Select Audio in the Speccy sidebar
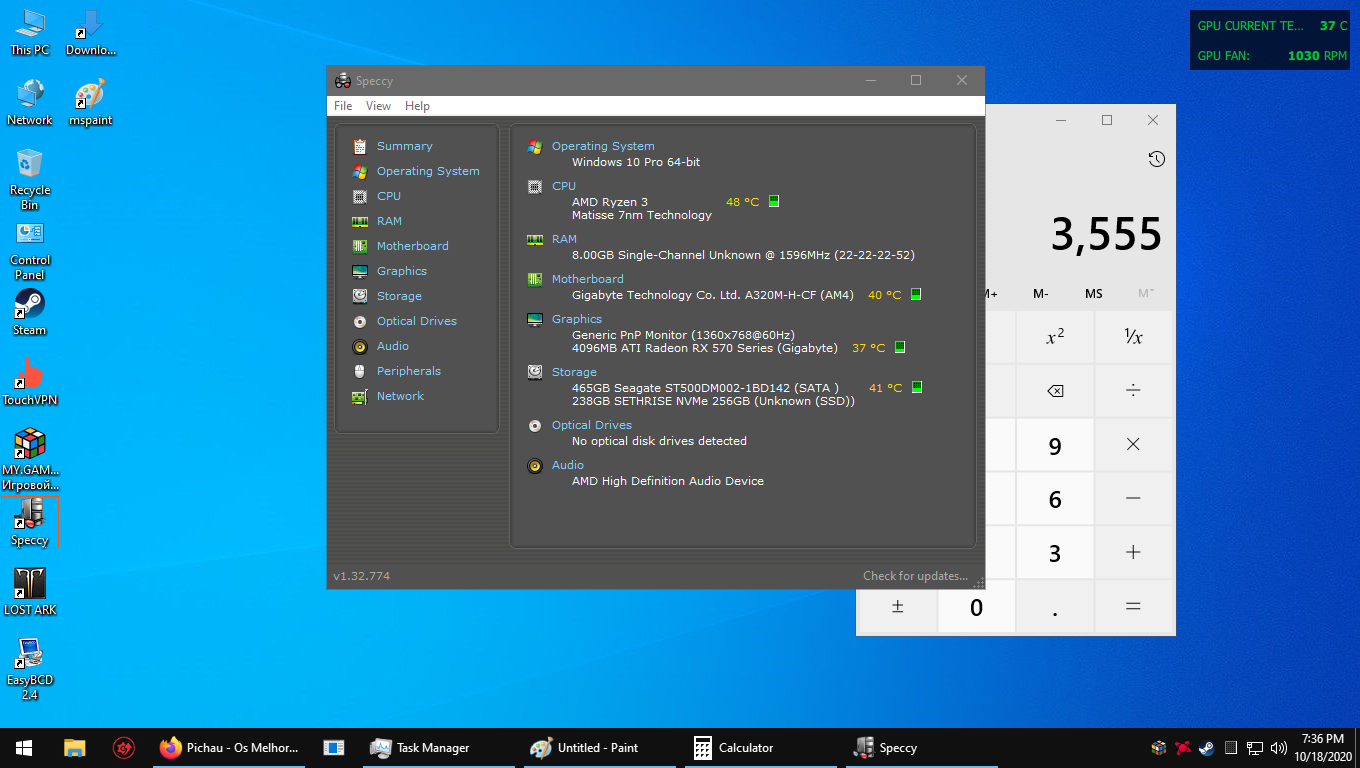1360x768 pixels. pos(393,346)
